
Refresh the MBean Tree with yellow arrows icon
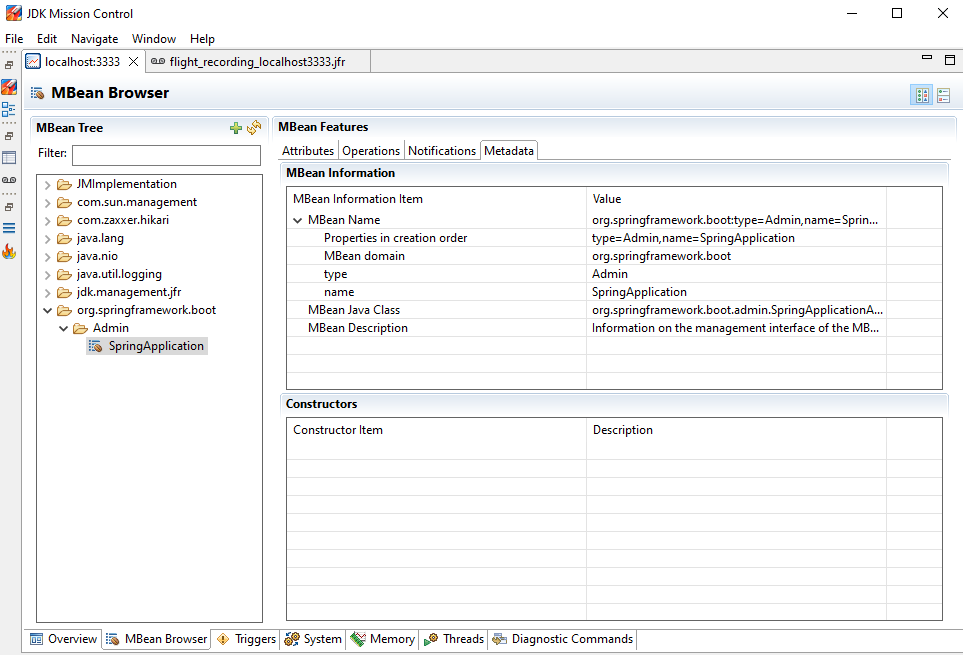coord(254,128)
